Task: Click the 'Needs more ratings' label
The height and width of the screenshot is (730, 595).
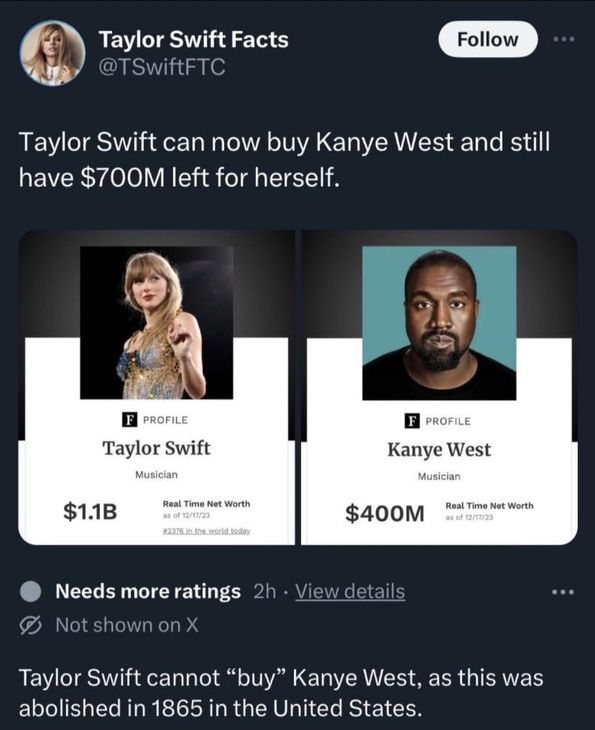Action: click(x=148, y=592)
